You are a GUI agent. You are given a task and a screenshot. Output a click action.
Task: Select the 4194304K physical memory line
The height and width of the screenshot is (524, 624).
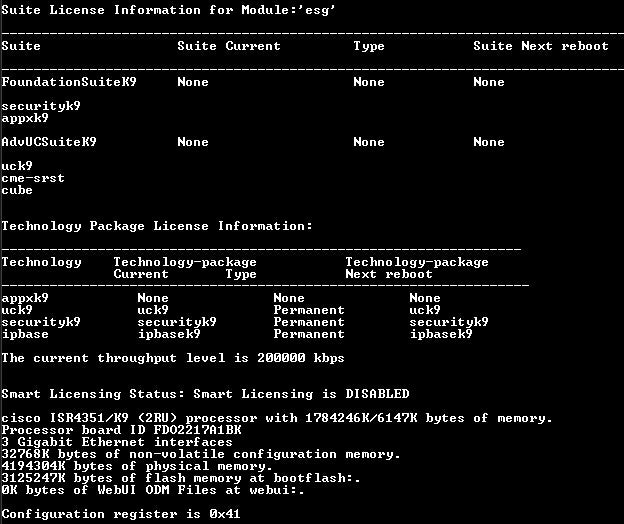coord(137,466)
